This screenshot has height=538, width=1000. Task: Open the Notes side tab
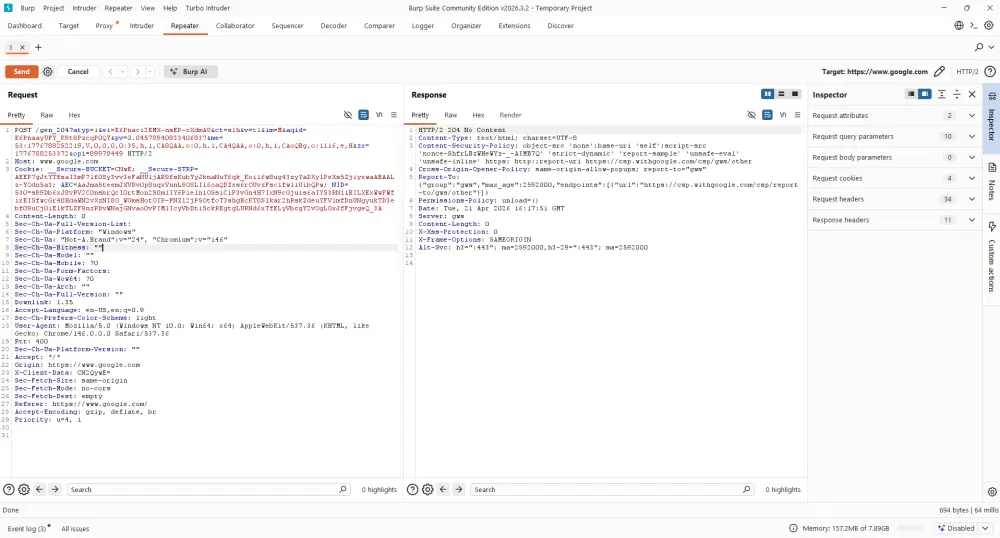(x=992, y=182)
